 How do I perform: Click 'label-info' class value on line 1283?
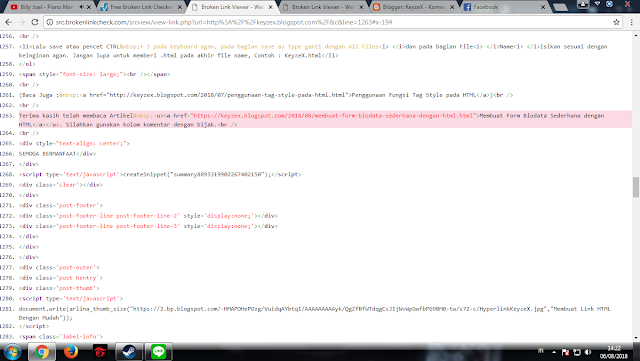click(x=81, y=336)
